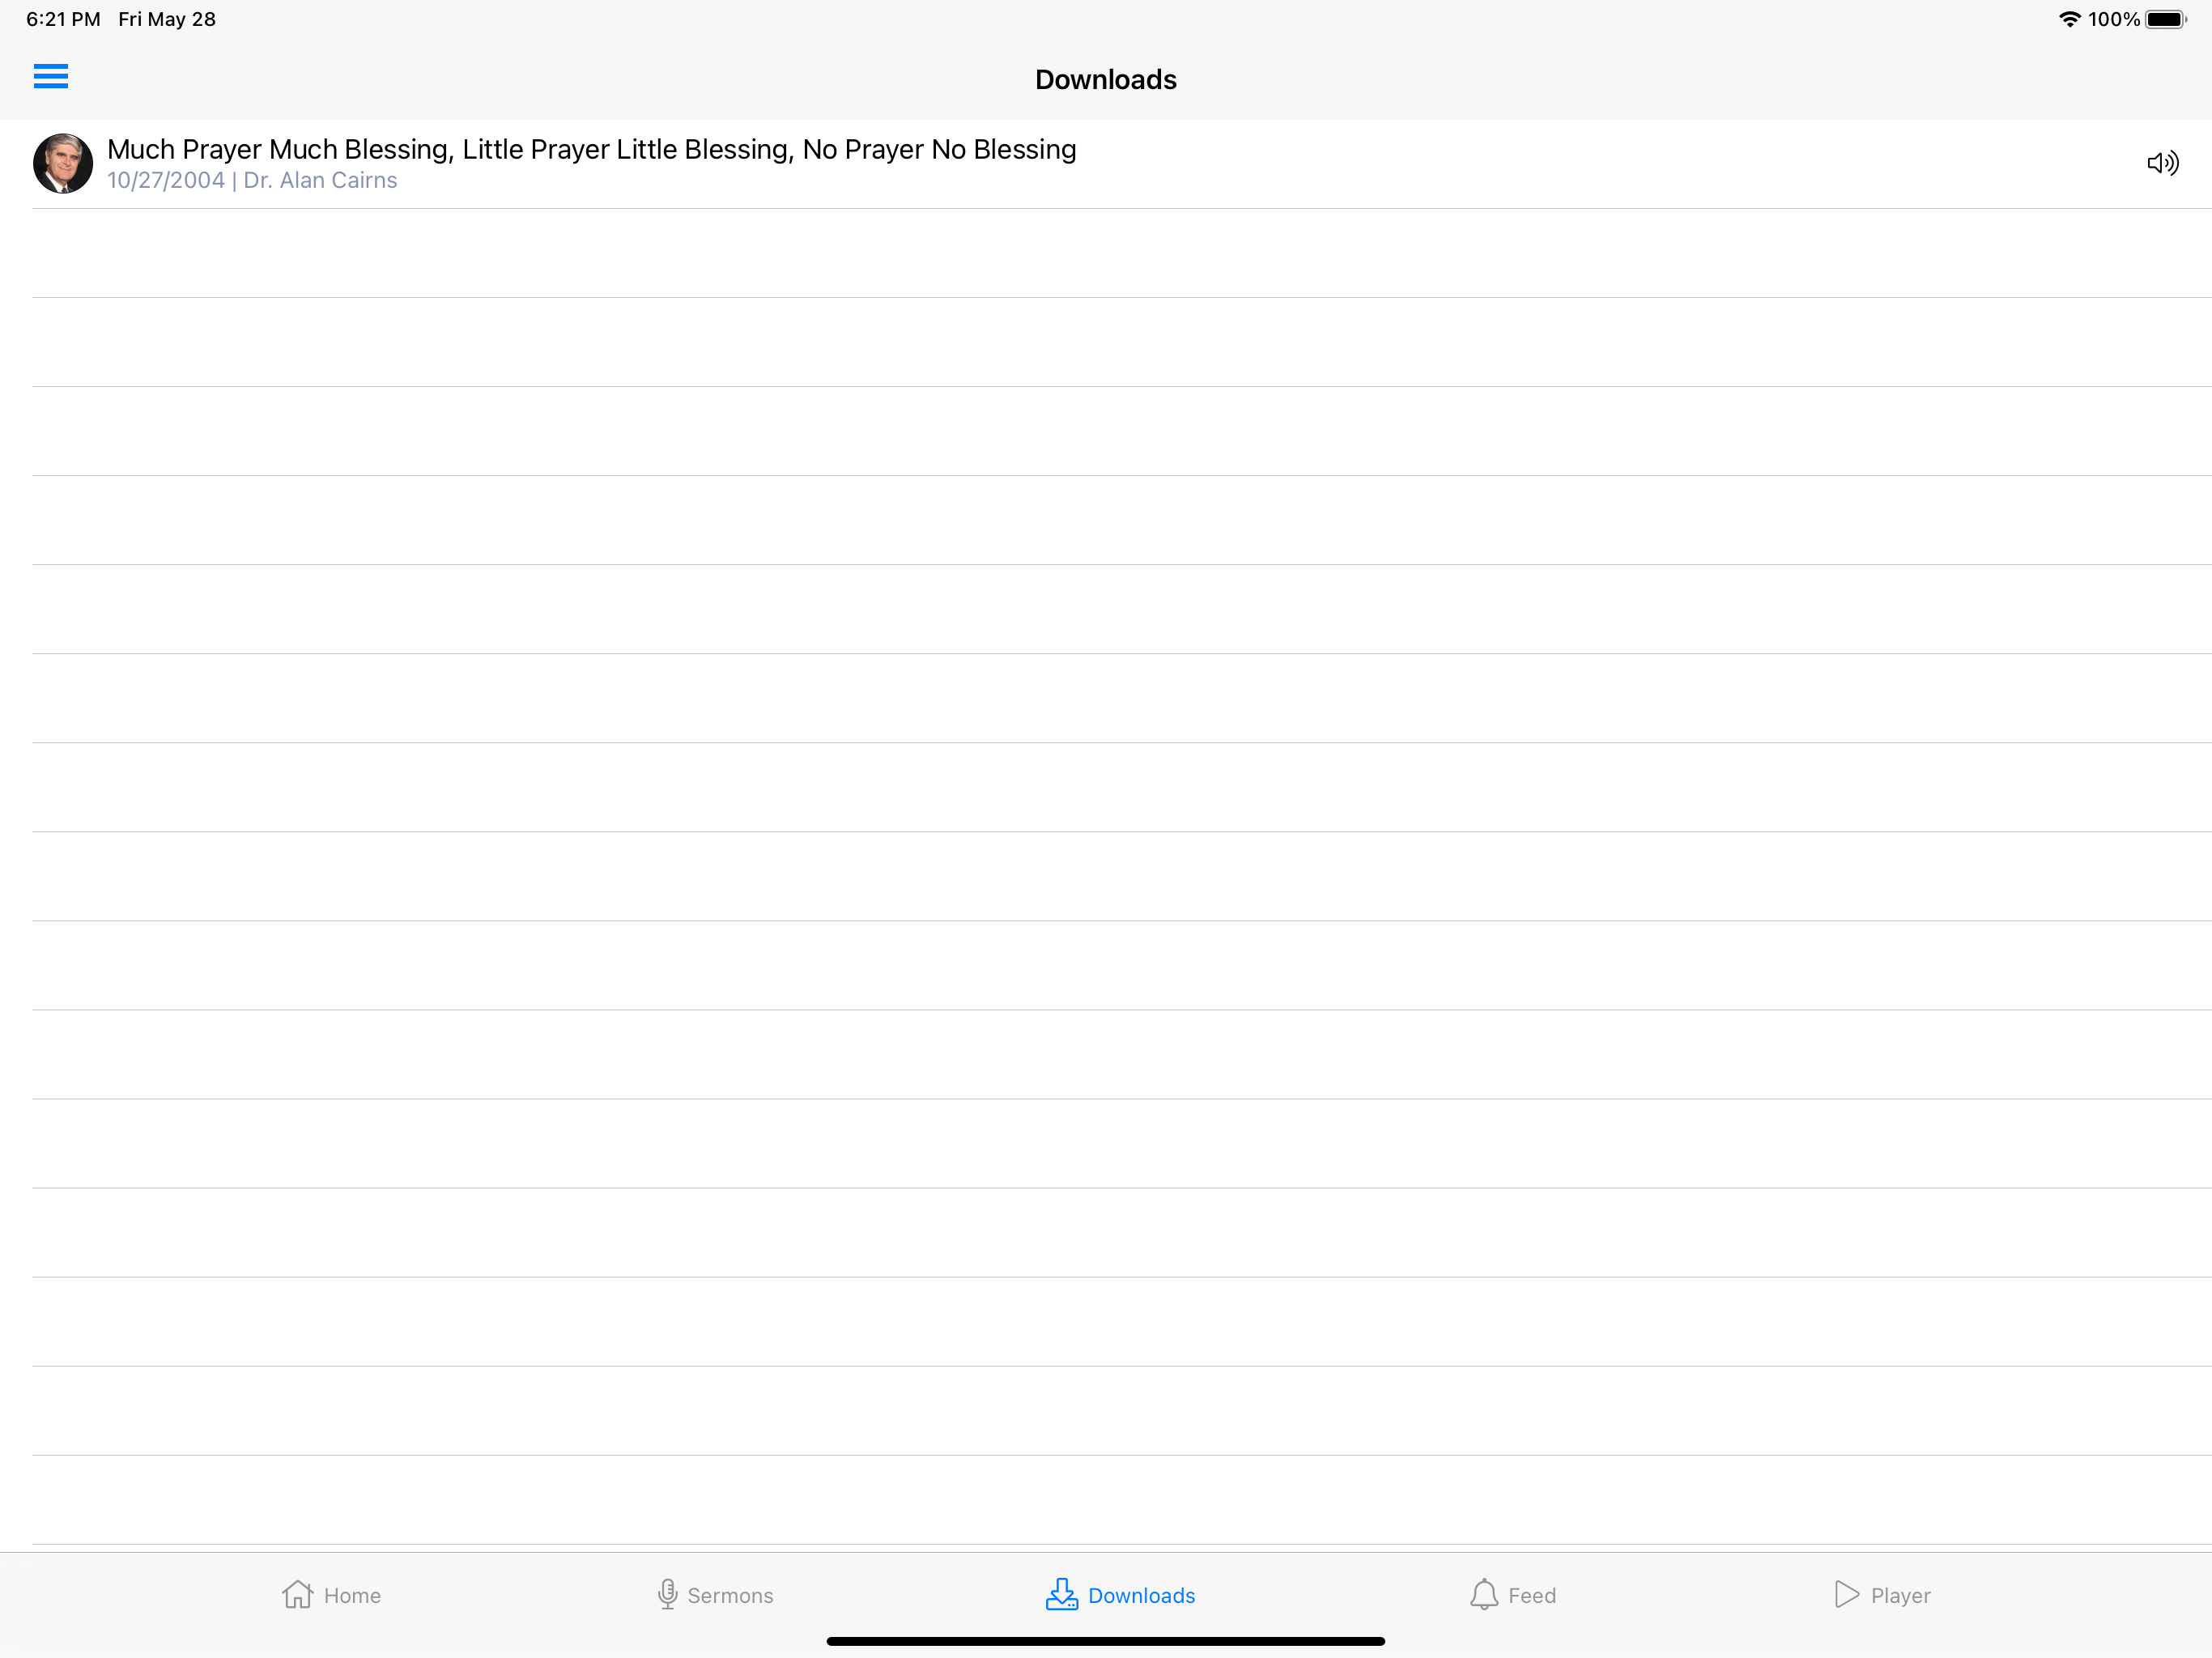Tap the battery indicator icon

[x=2165, y=19]
